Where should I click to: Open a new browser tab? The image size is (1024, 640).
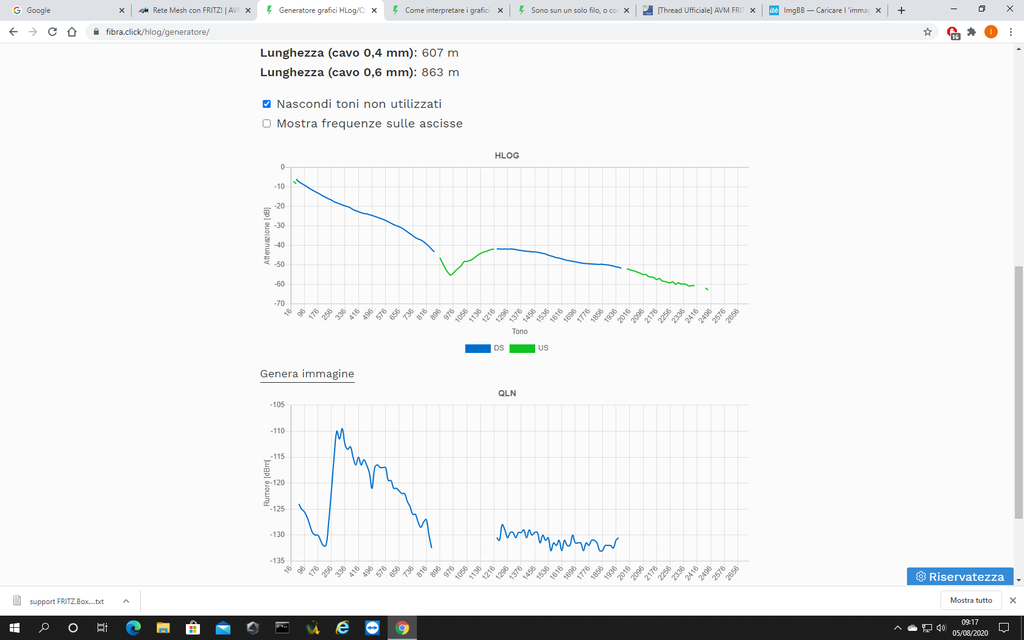pos(901,10)
